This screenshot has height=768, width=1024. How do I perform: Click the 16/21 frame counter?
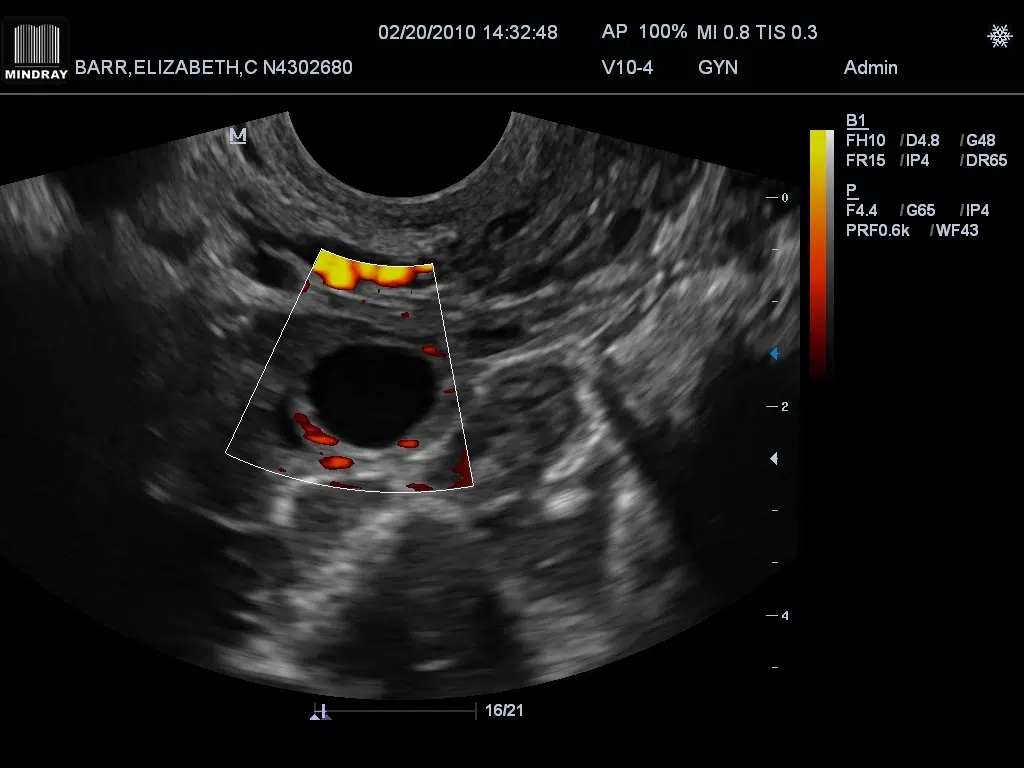pos(503,711)
